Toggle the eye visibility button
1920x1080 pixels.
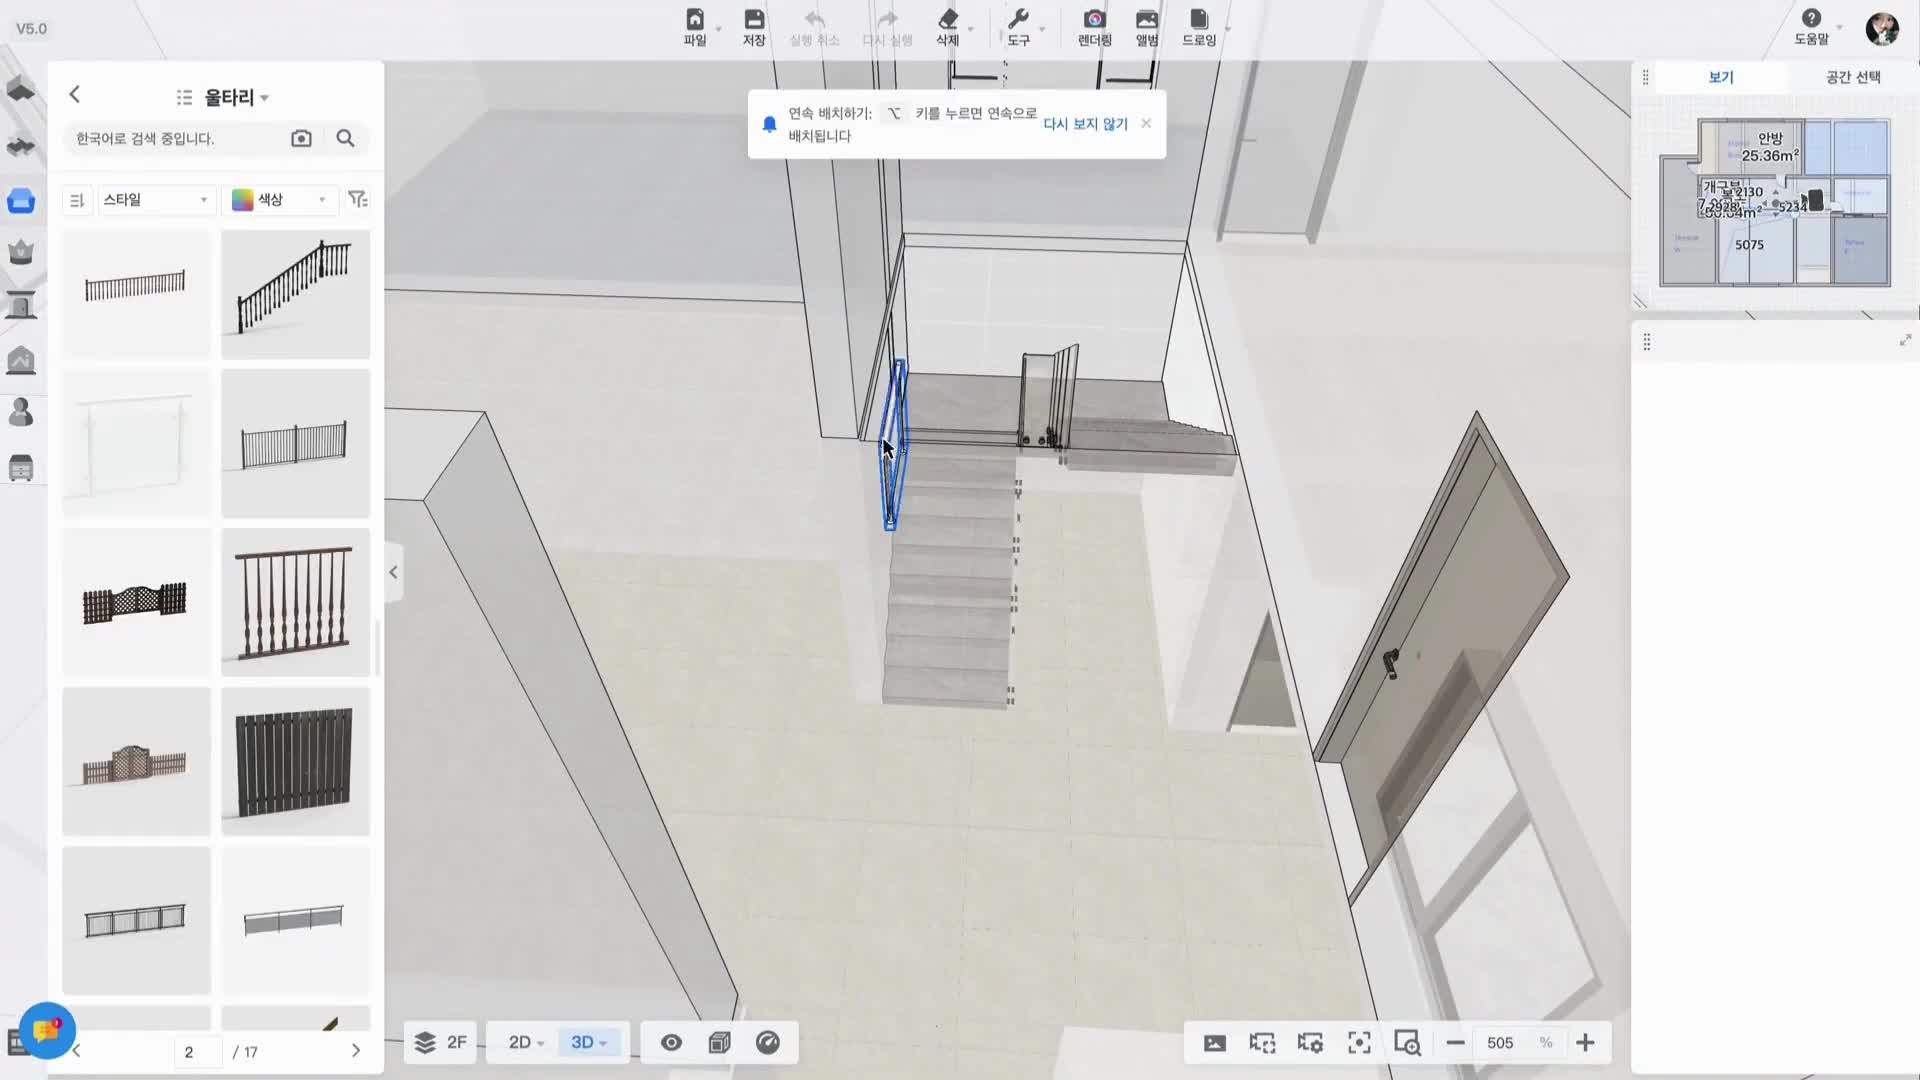pos(671,1042)
